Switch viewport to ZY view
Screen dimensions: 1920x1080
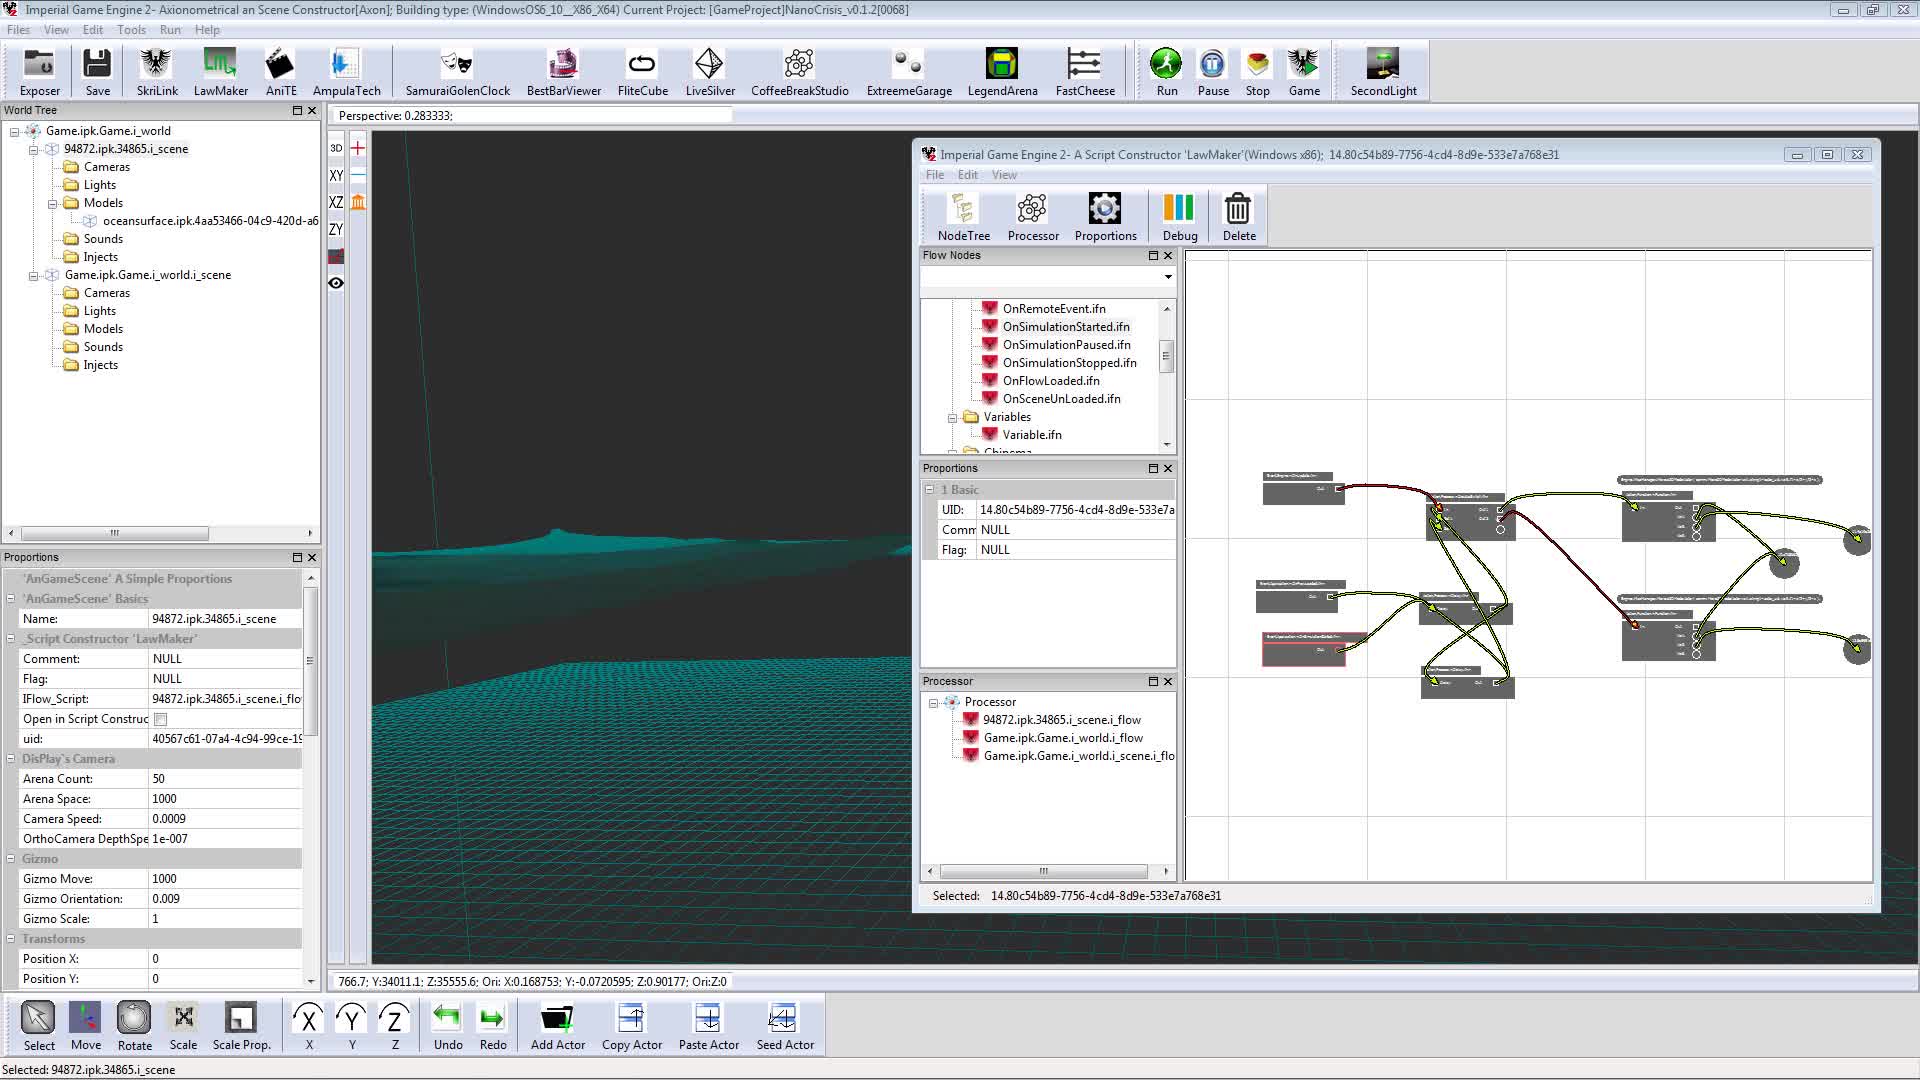(x=336, y=229)
